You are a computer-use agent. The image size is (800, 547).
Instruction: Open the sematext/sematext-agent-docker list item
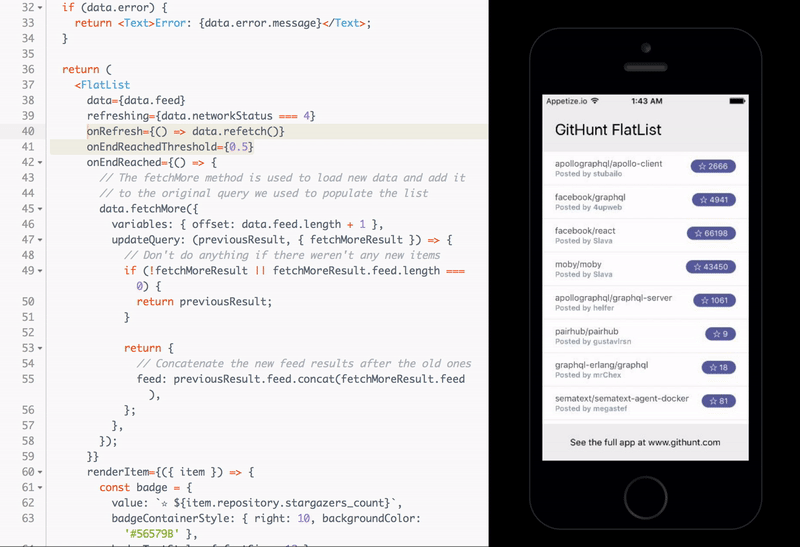point(645,403)
